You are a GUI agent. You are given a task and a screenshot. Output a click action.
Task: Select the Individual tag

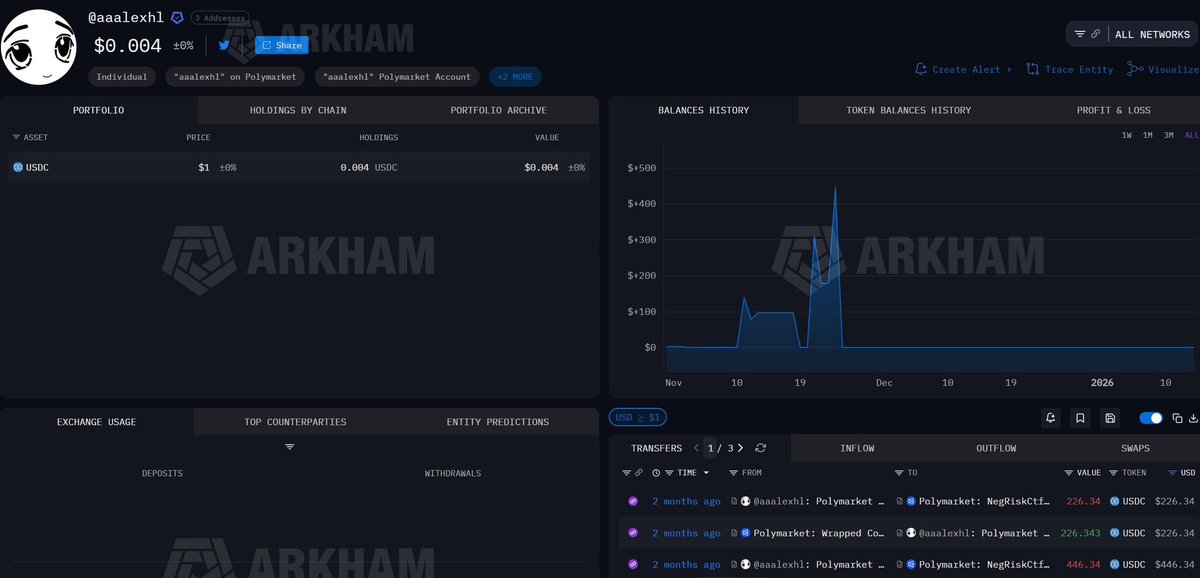tap(122, 77)
